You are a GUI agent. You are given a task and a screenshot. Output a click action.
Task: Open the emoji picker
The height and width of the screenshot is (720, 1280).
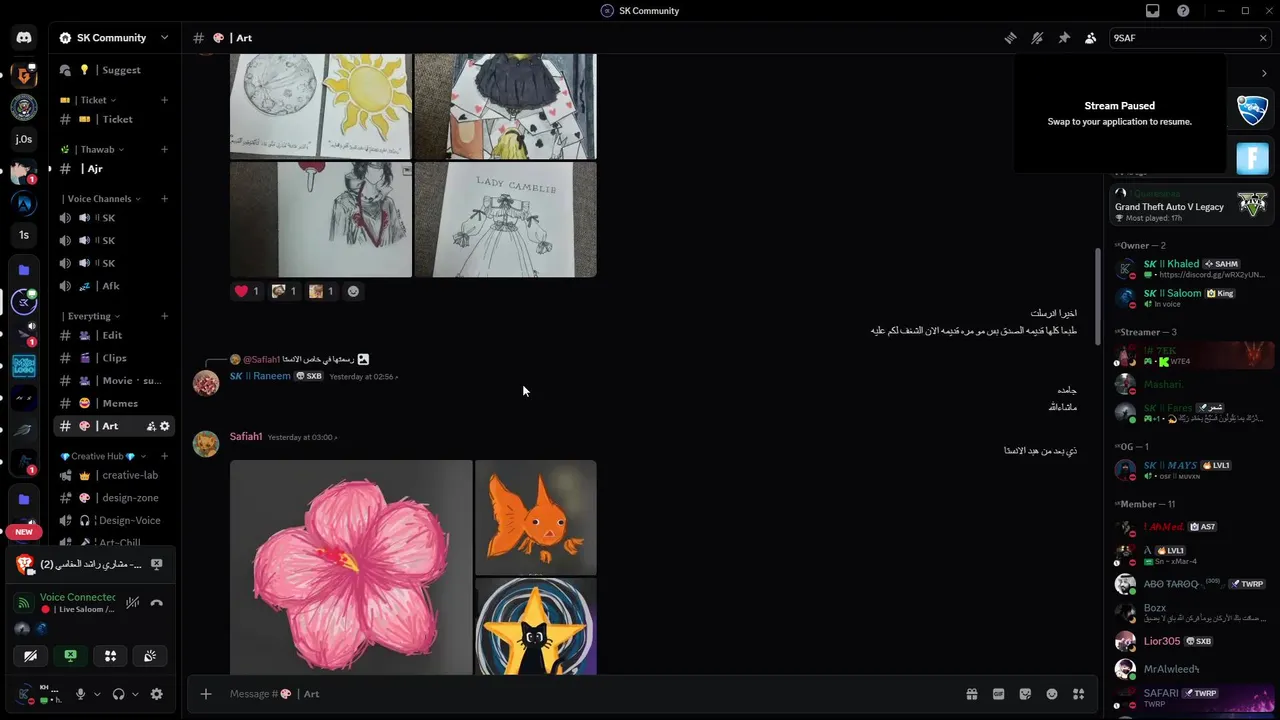pyautogui.click(x=1052, y=694)
